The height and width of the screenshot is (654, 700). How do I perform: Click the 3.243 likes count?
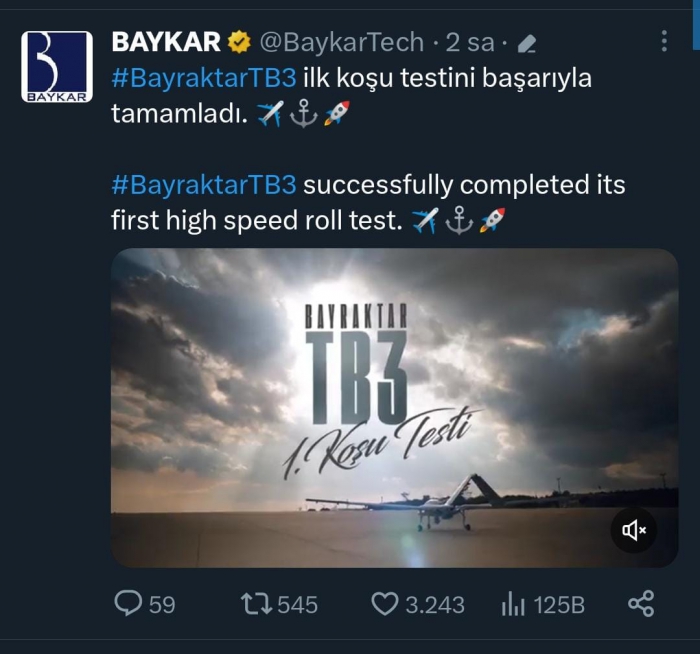(434, 604)
